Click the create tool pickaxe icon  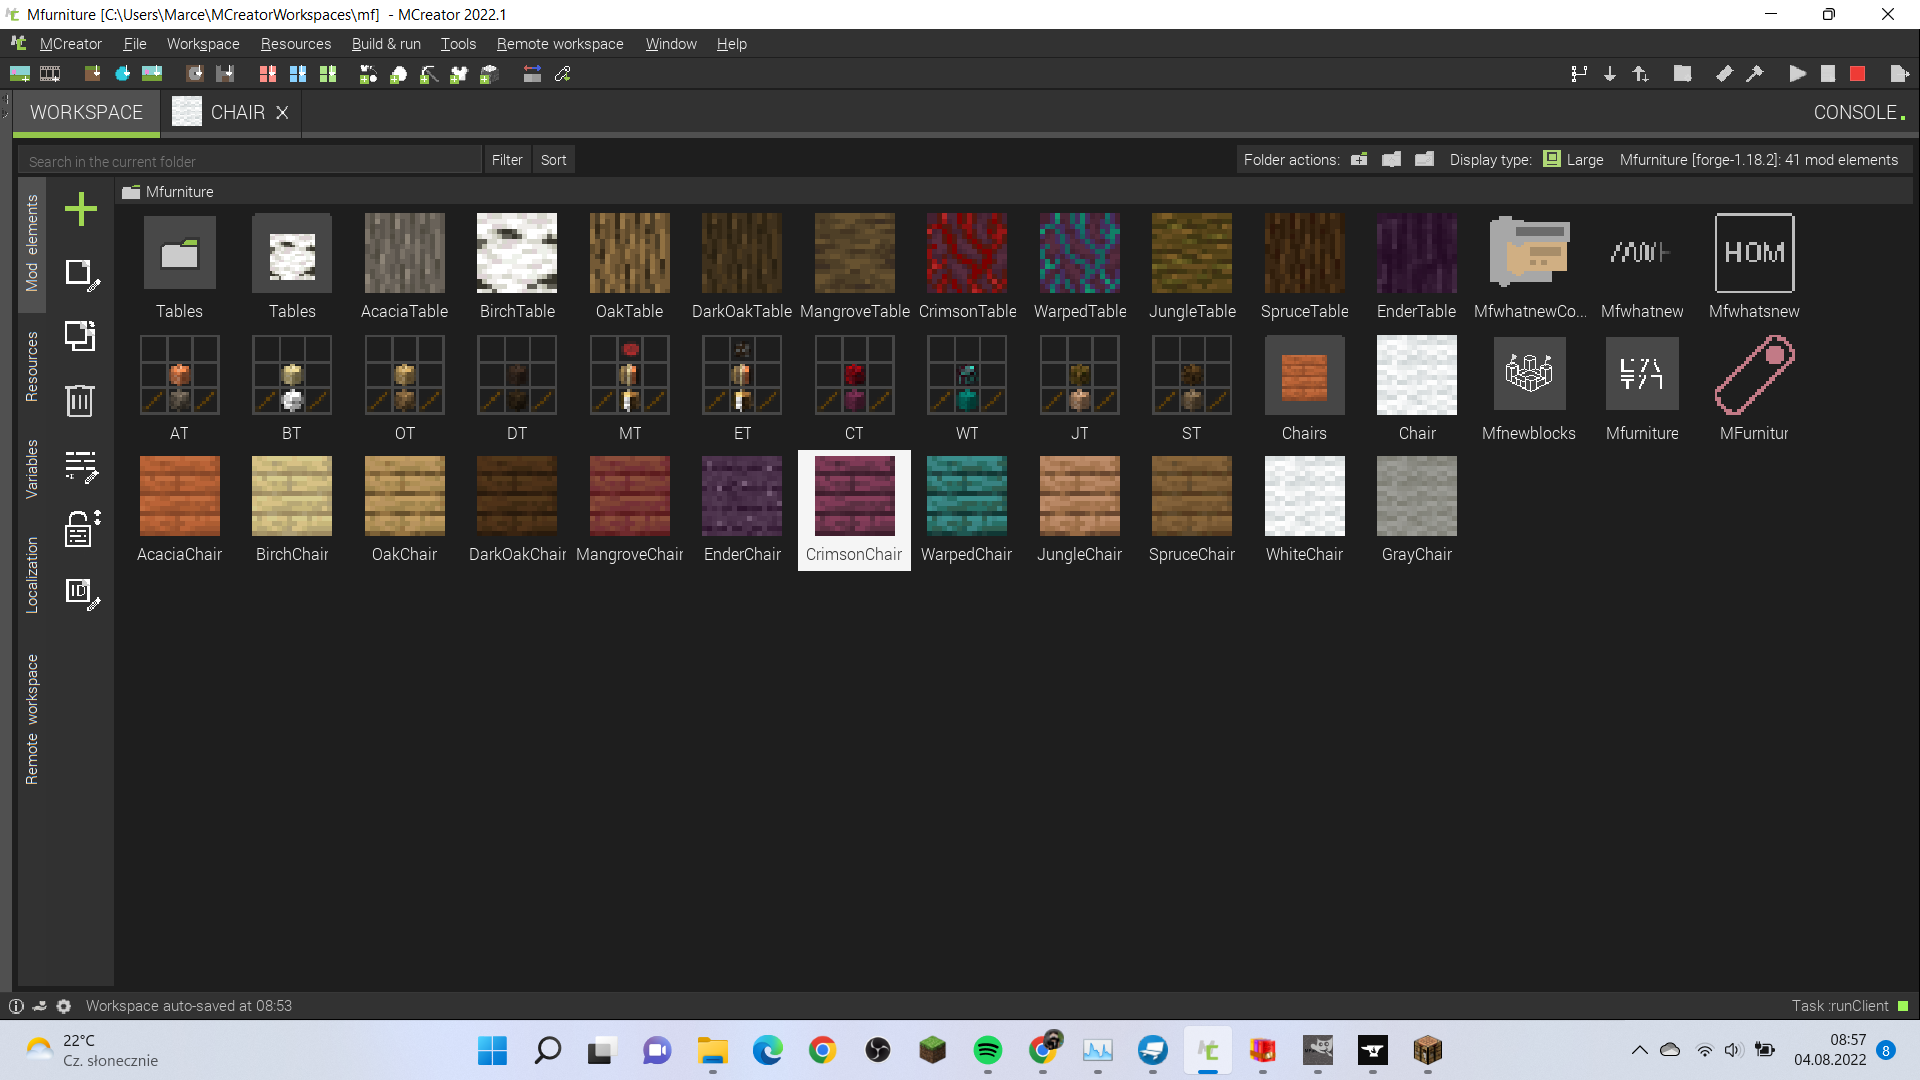(x=429, y=74)
